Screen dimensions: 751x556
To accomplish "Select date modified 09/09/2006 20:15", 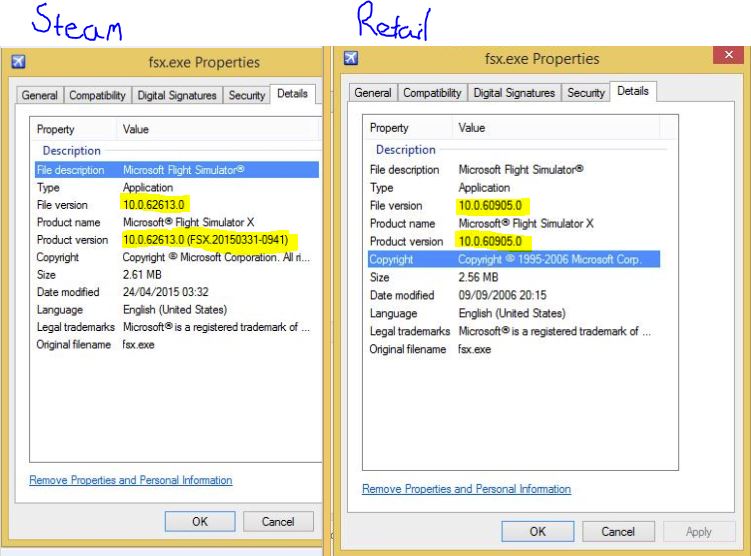I will tap(502, 295).
